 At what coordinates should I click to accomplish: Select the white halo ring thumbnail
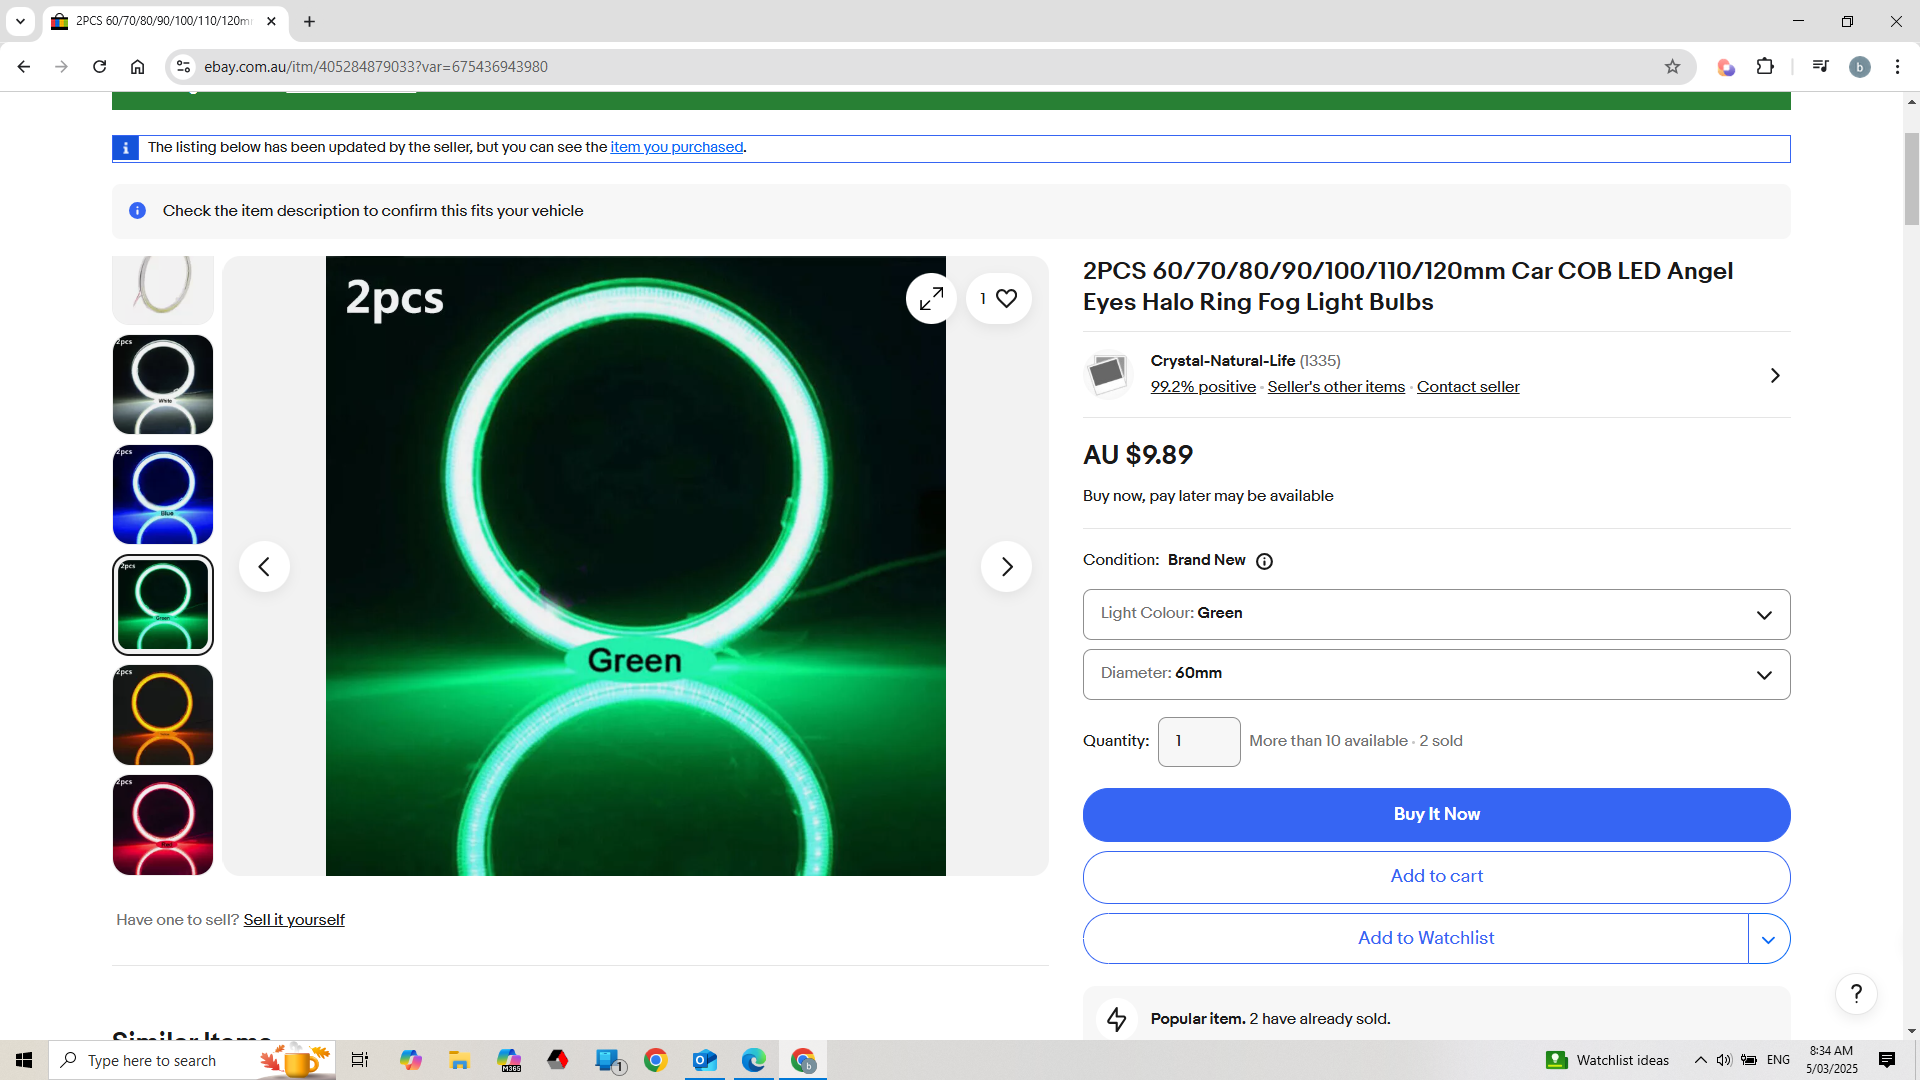point(163,385)
